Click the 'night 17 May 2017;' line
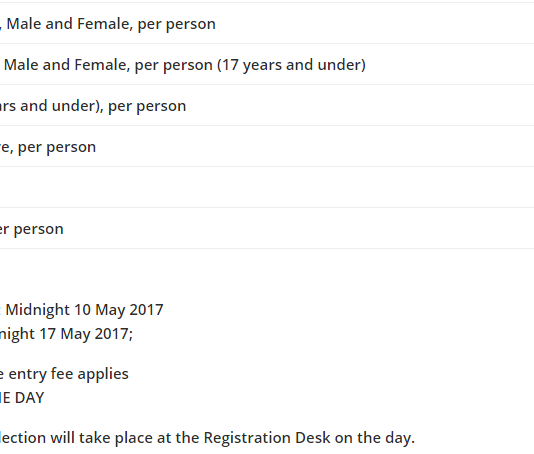Viewport: 534px width, 454px height. click(66, 334)
